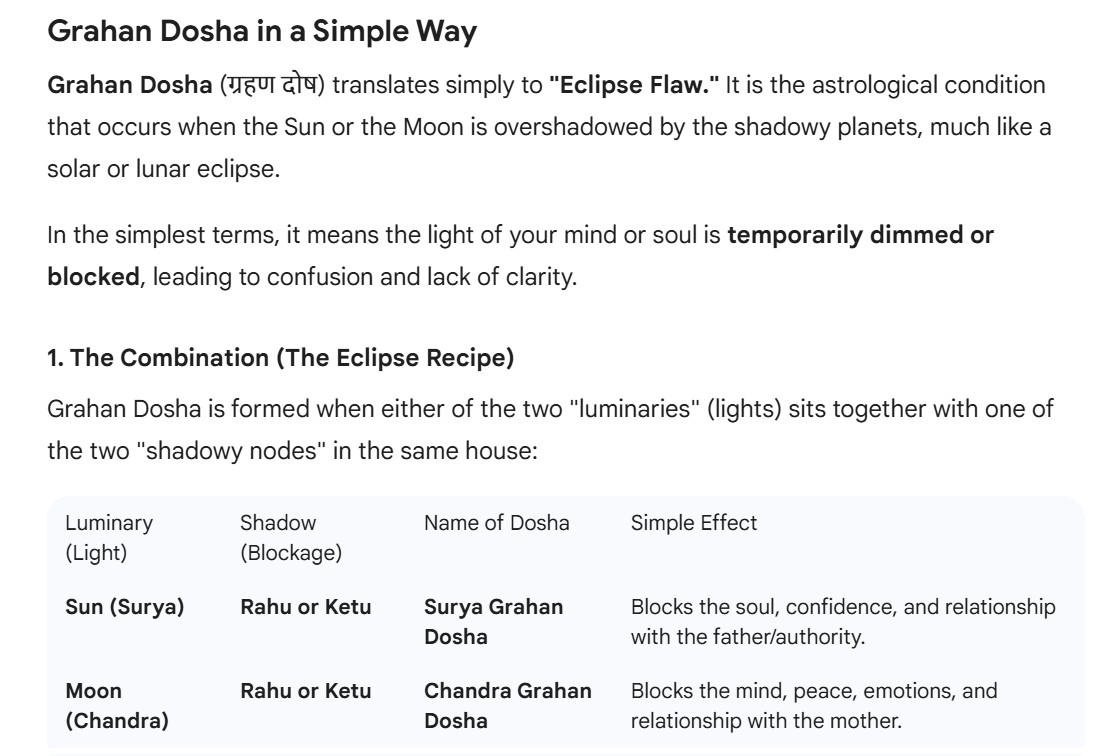Screen dimensions: 1110x756
Task: Select the "Sun (Surya)" table cell
Action: coord(125,607)
